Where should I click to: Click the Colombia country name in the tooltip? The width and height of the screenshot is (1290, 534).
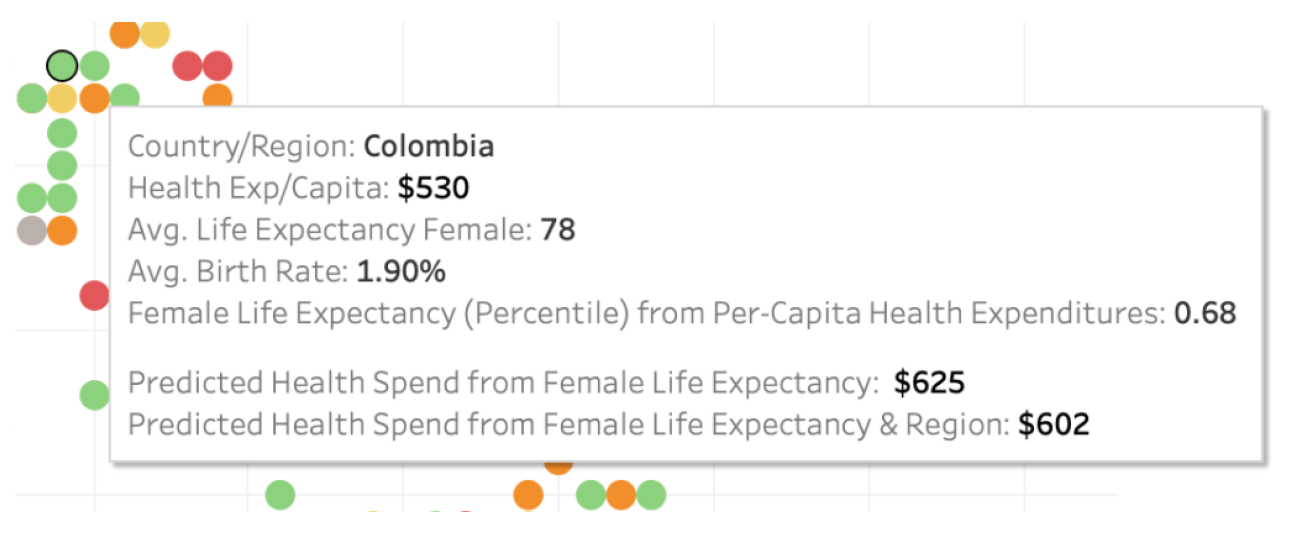pos(429,146)
